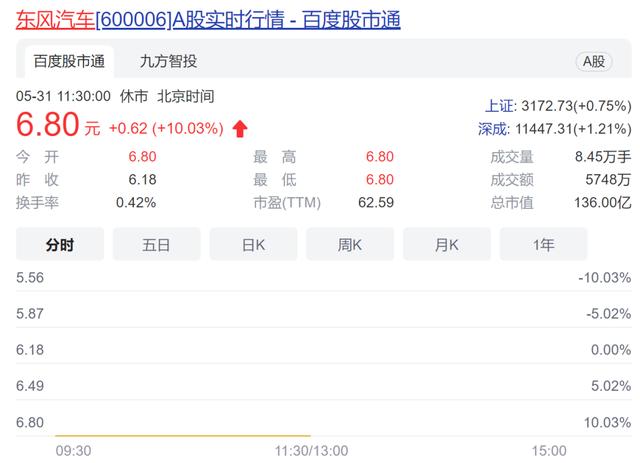Click the 成交量 value 8.45万手
640x463 pixels.
[603, 157]
